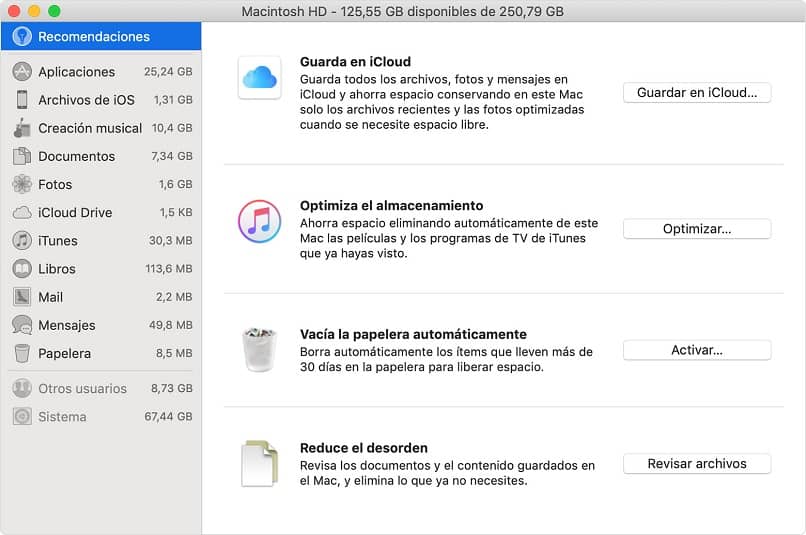The width and height of the screenshot is (806, 535).
Task: Click the Sistema gear icon
Action: click(x=22, y=416)
